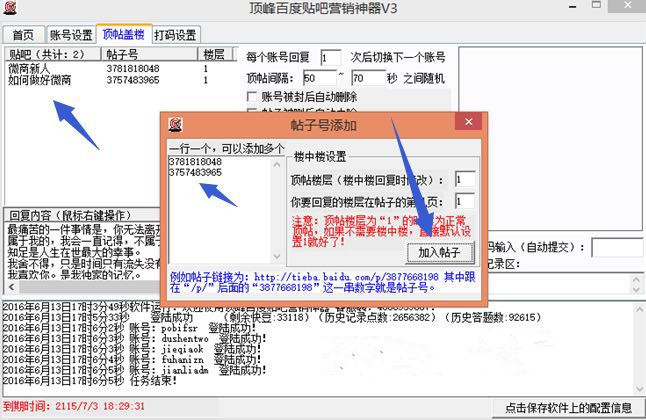Image resolution: width=646 pixels, height=420 pixels.
Task: Click the 任务结束 log line
Action: 90,380
